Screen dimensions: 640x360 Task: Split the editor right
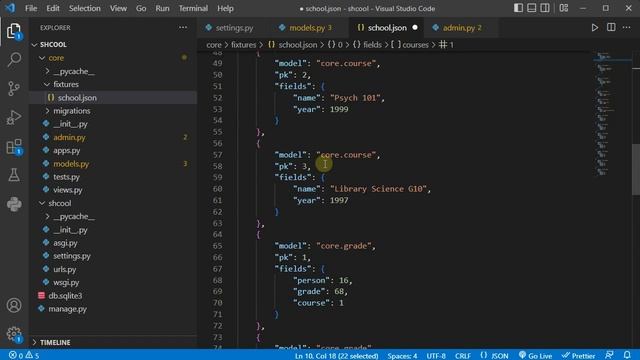611,27
